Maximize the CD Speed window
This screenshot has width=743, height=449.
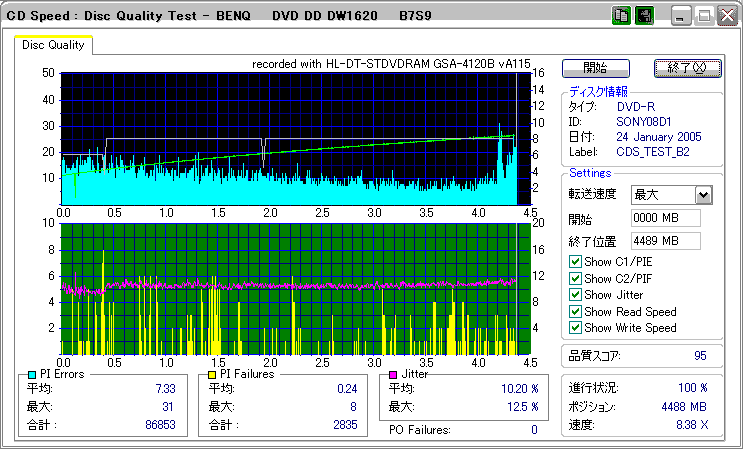tap(704, 16)
